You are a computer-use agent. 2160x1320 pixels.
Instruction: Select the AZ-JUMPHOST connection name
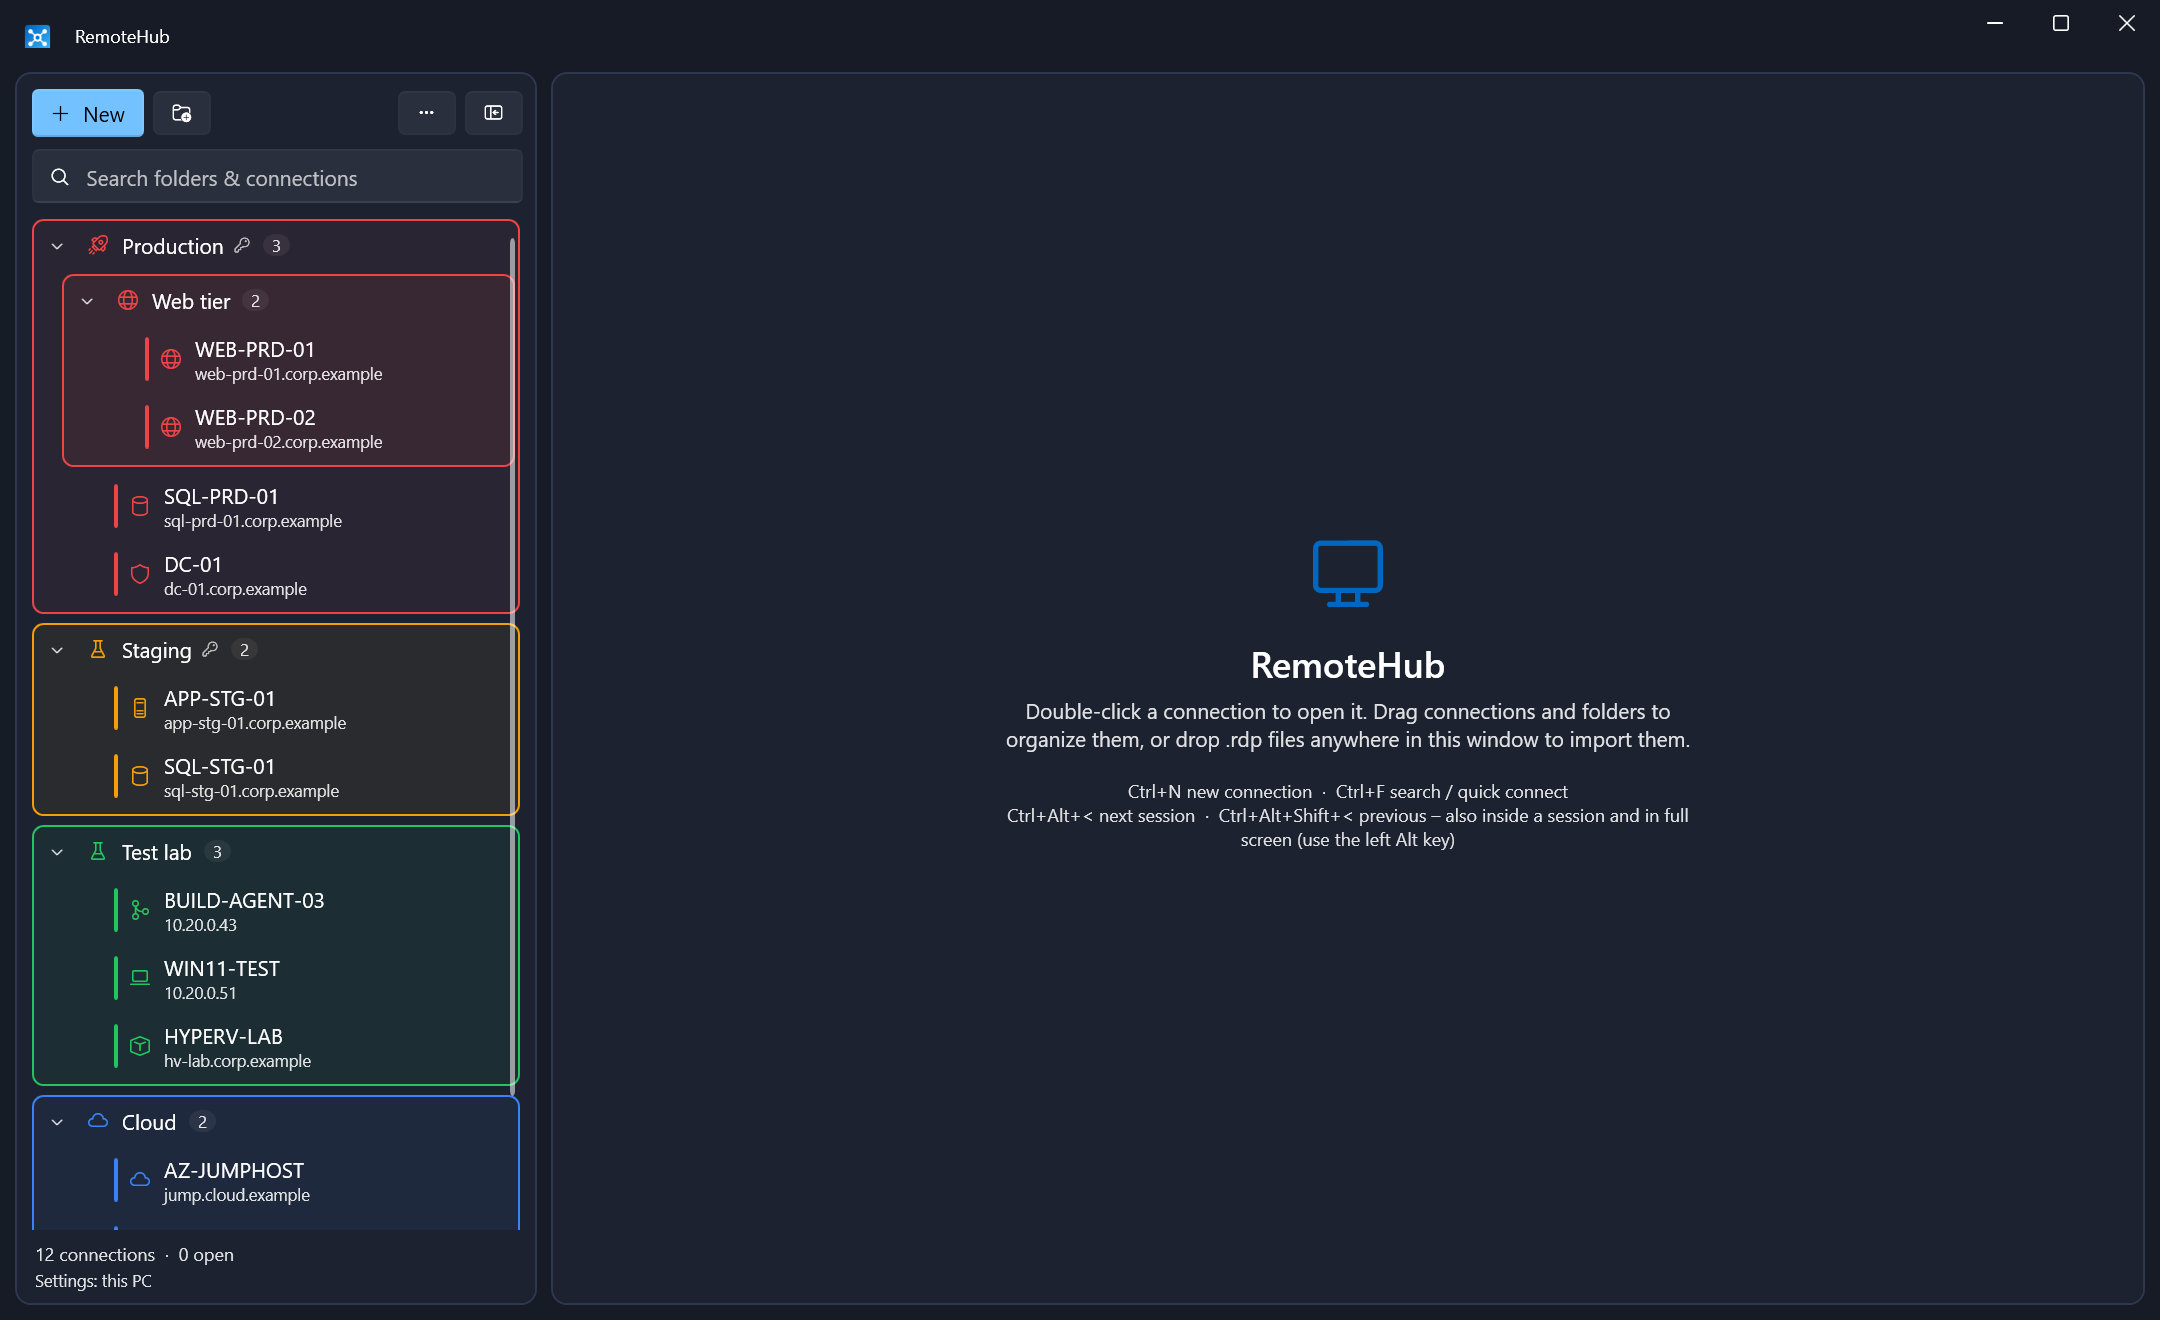point(234,1170)
